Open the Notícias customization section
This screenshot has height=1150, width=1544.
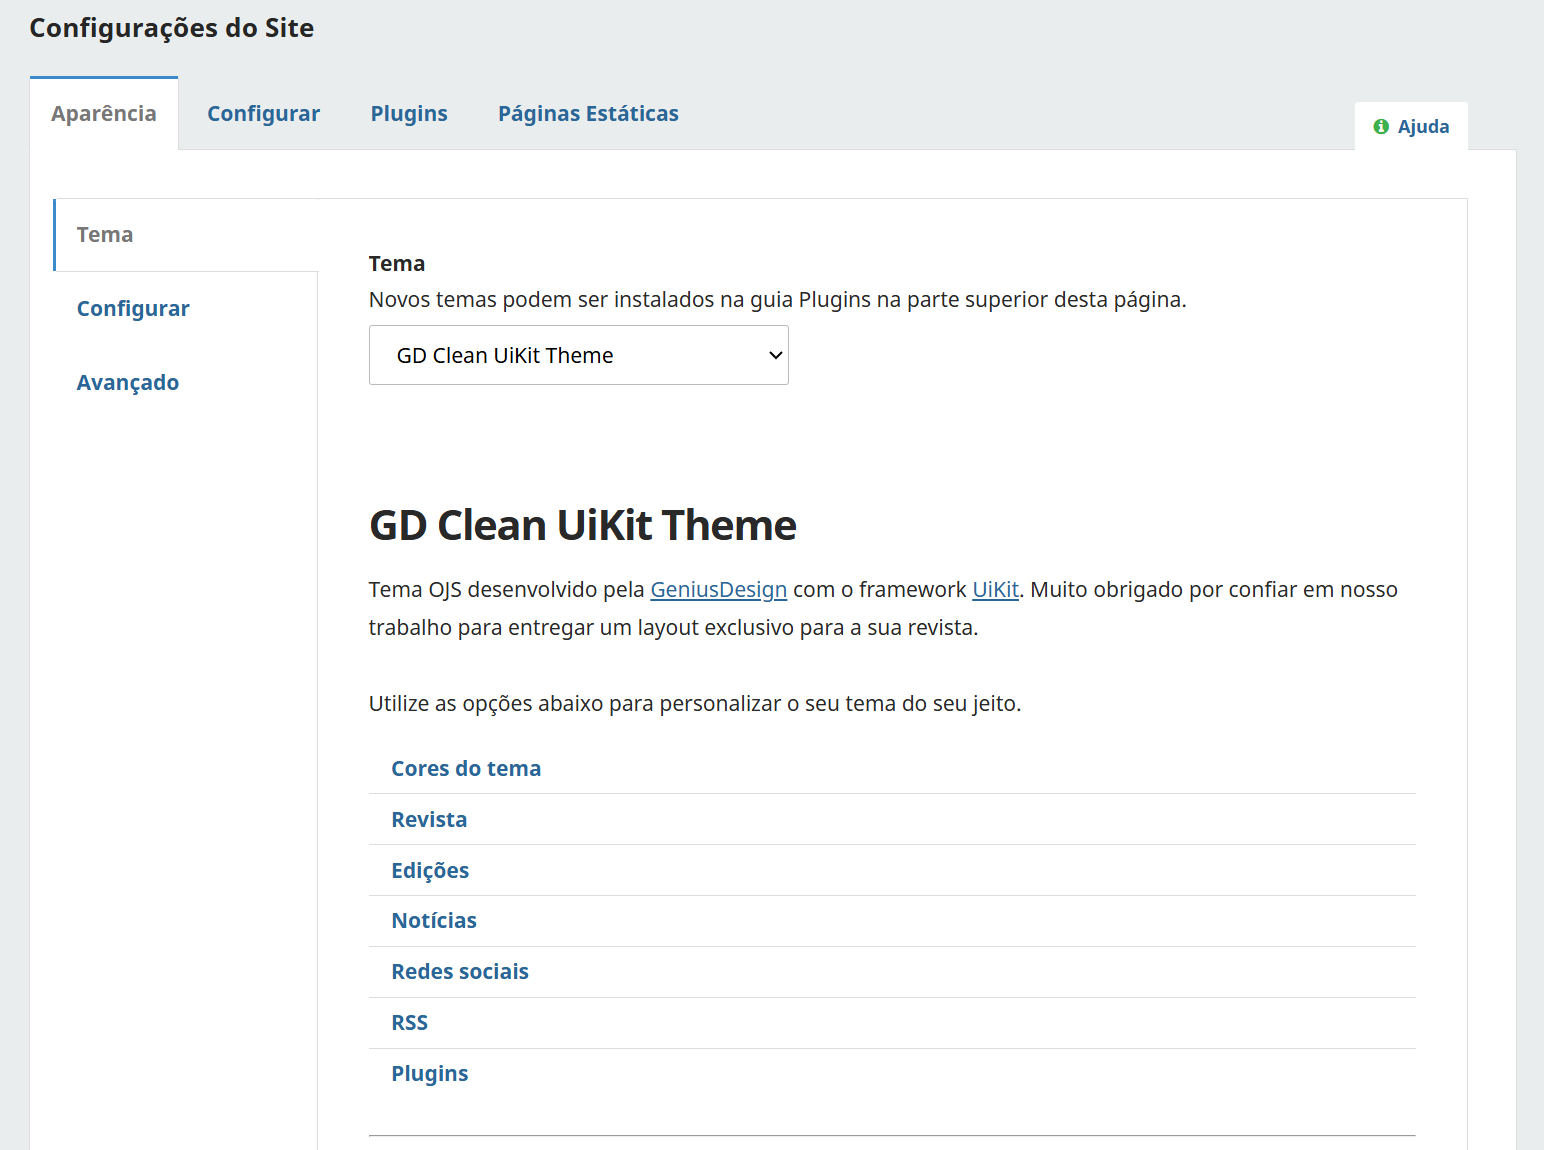[x=434, y=920]
